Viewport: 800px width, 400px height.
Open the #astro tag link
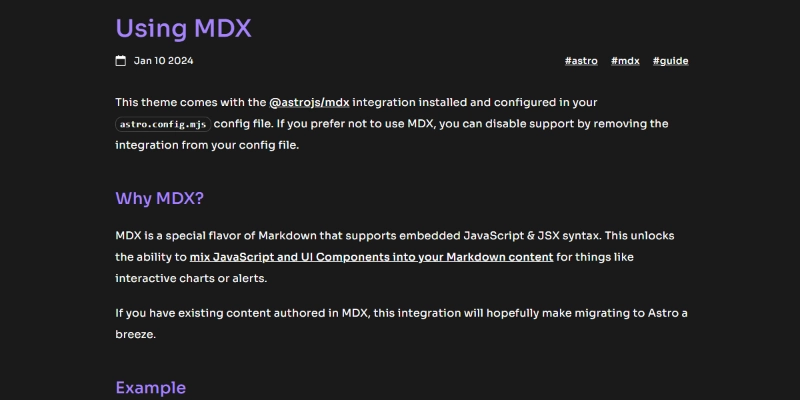(581, 61)
